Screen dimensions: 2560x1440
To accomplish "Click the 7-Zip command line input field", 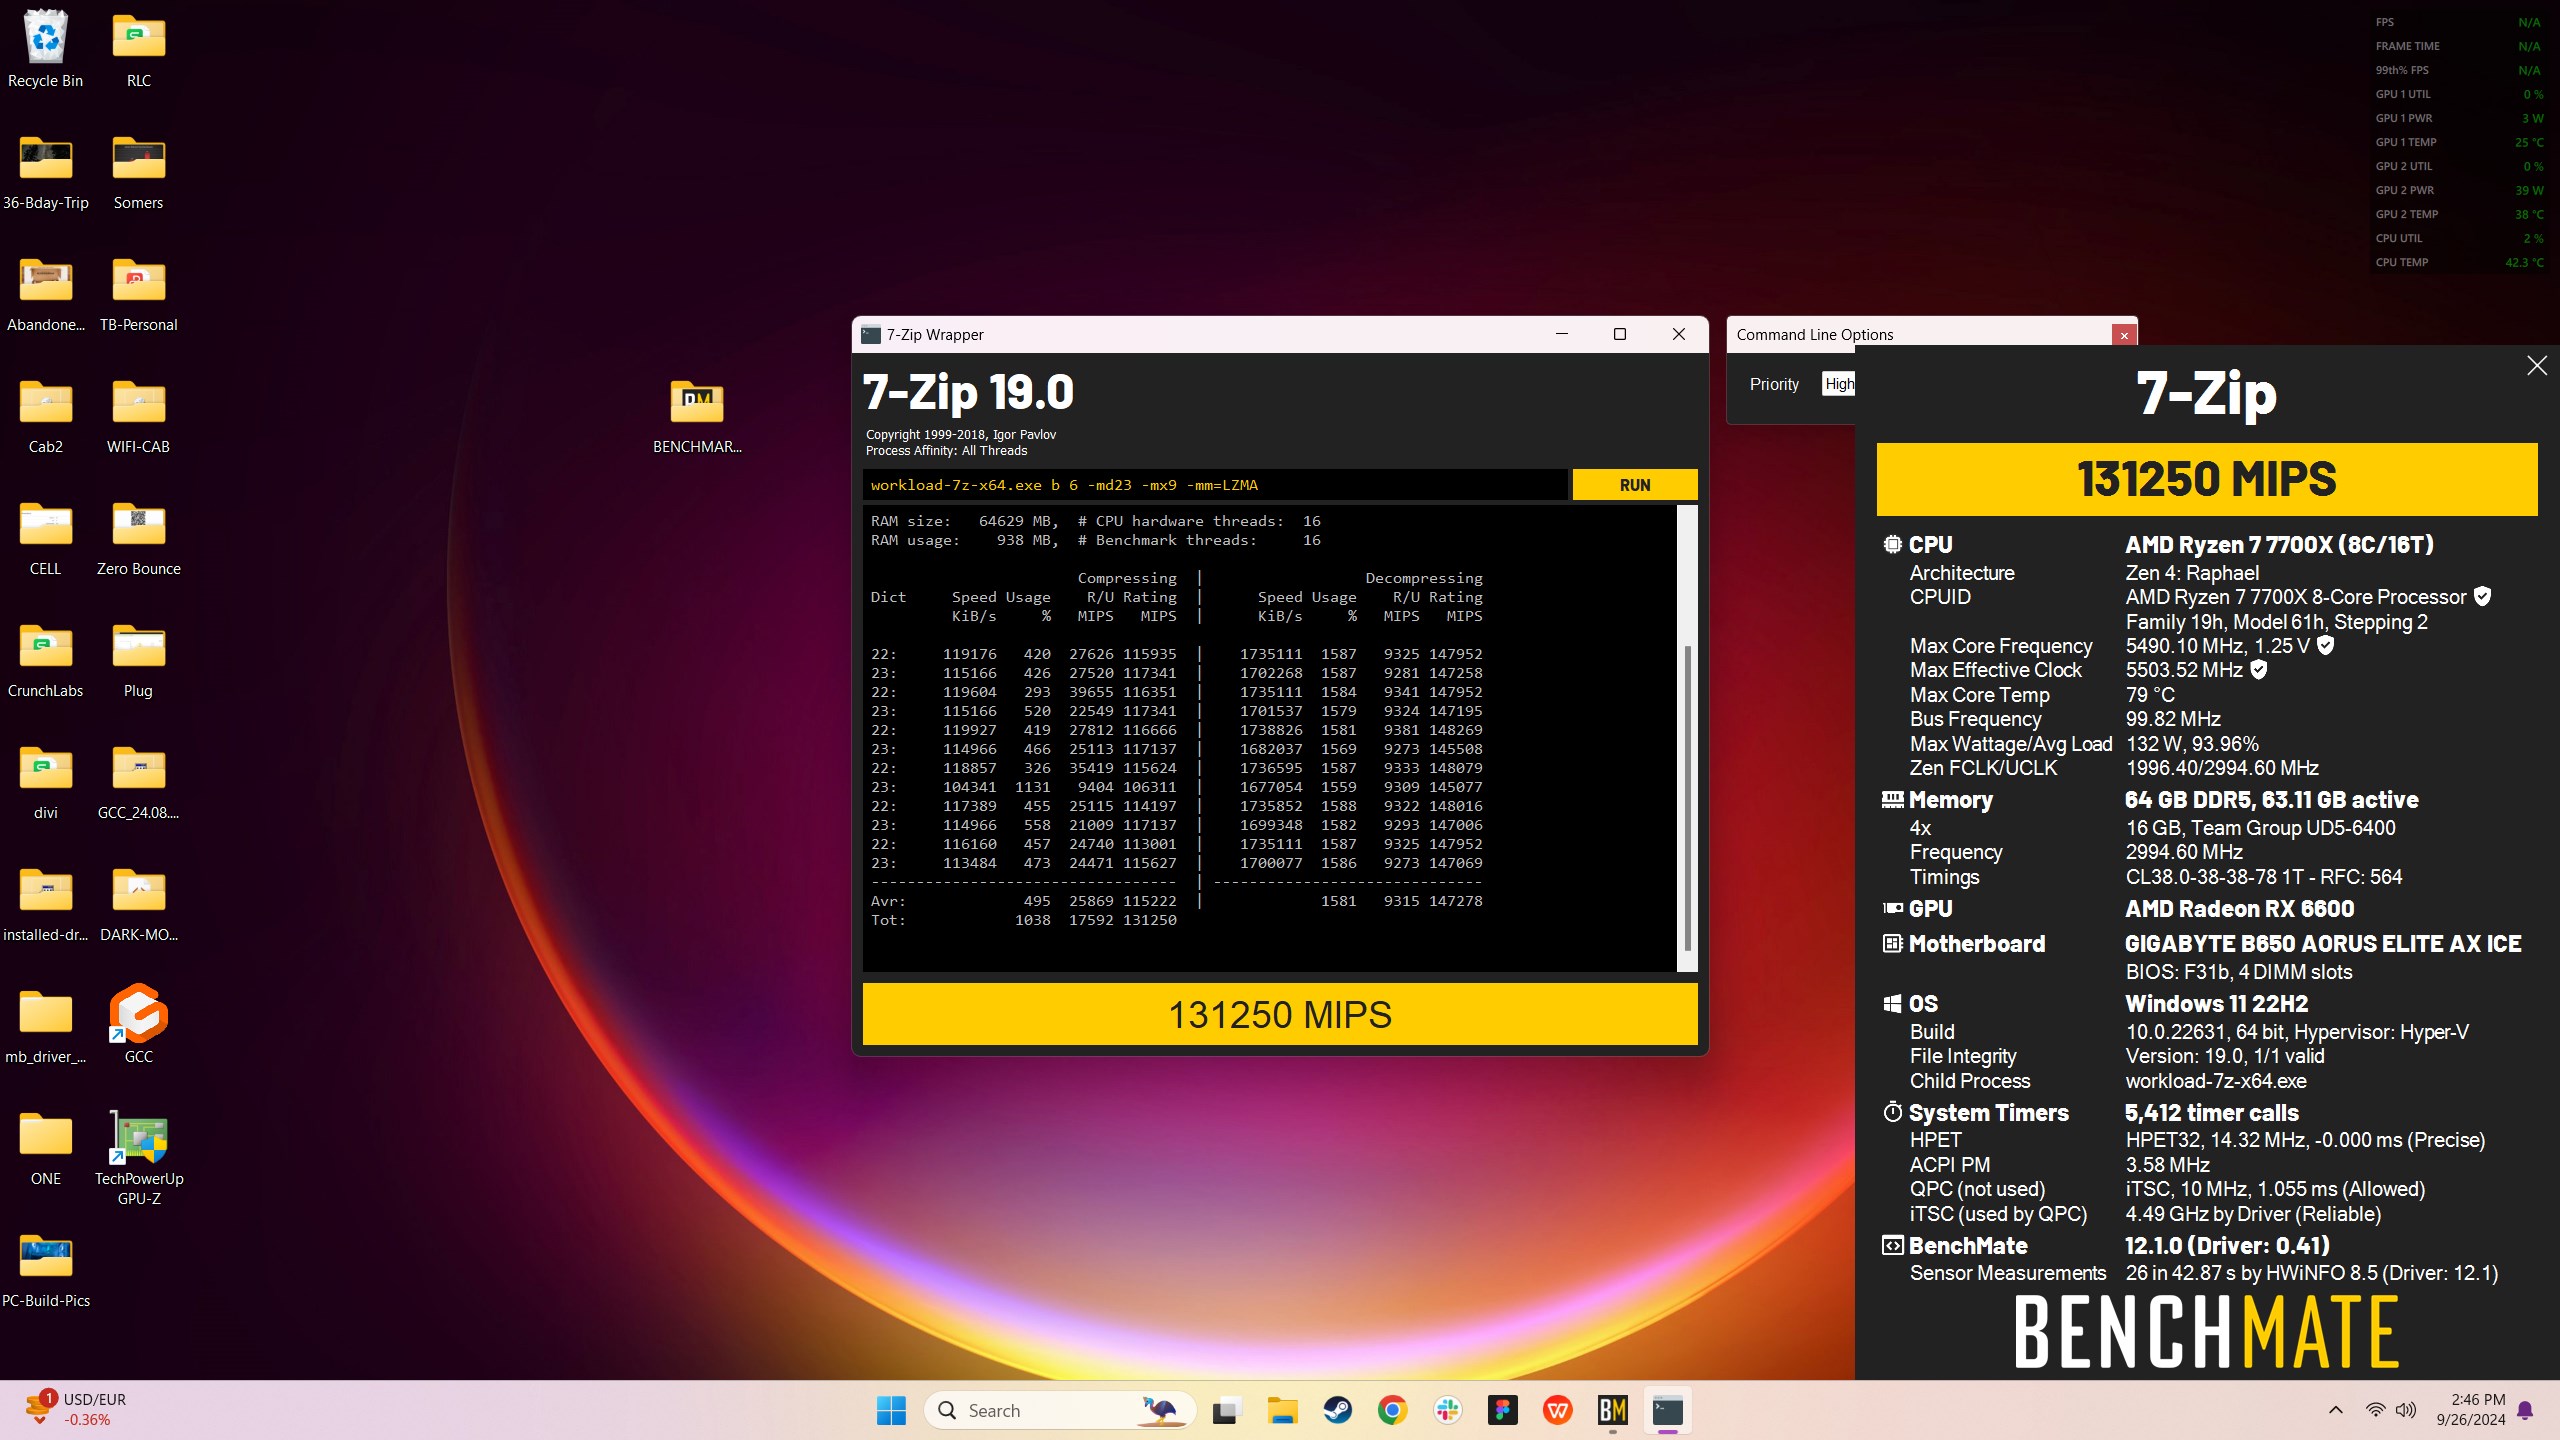I will click(1215, 485).
